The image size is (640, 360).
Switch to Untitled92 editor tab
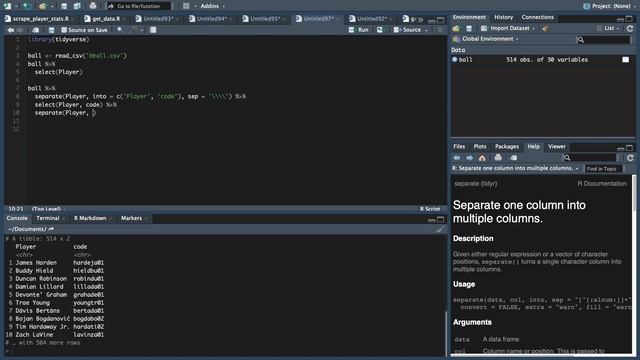pos(371,19)
